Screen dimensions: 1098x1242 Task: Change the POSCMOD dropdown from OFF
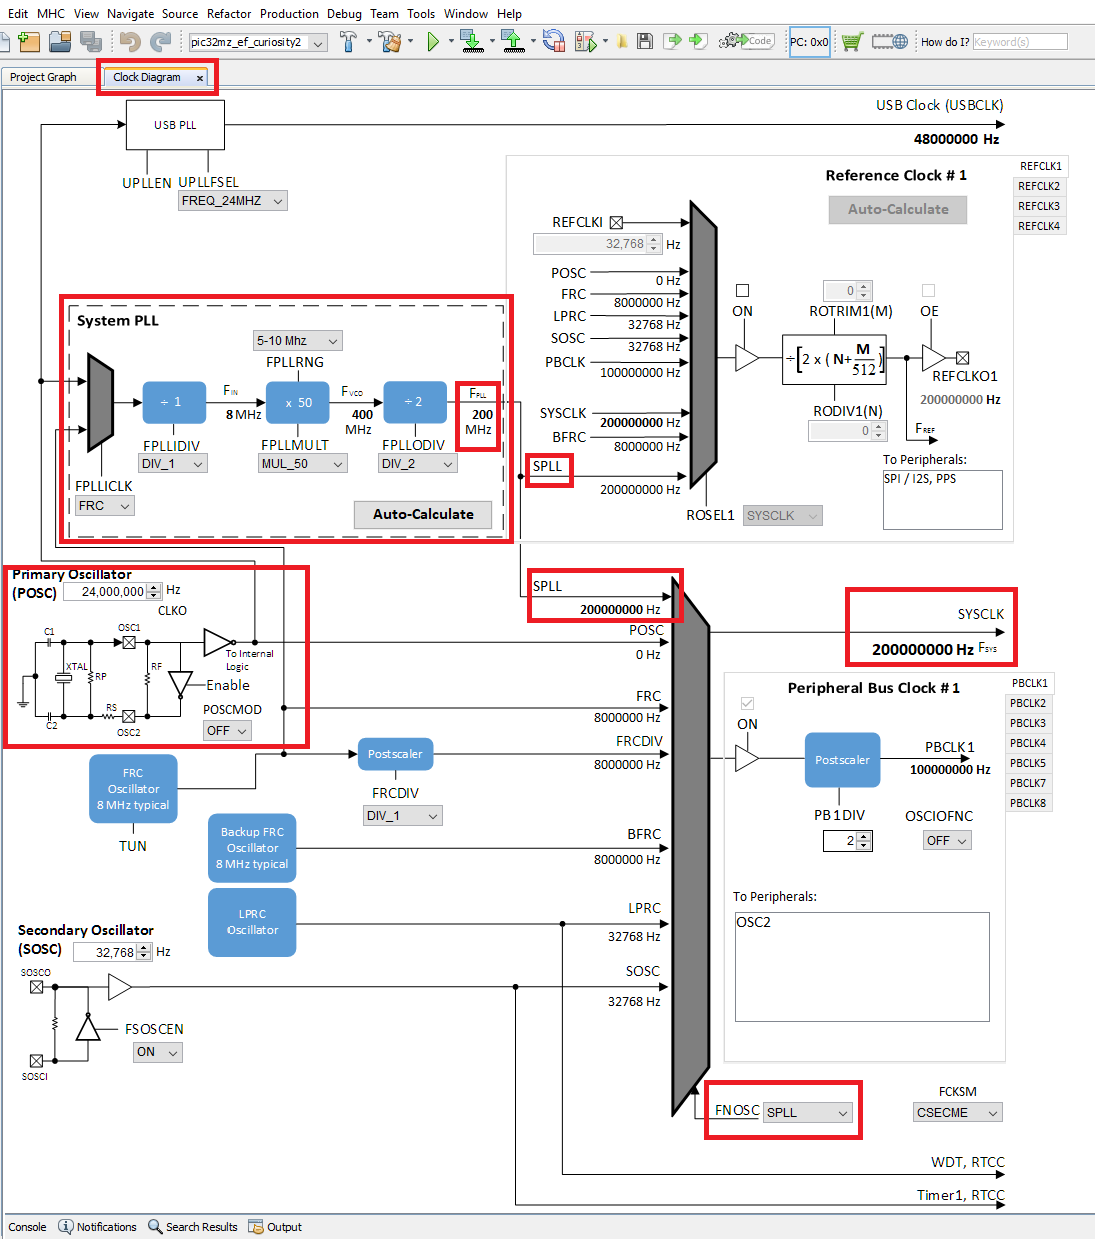(x=226, y=730)
